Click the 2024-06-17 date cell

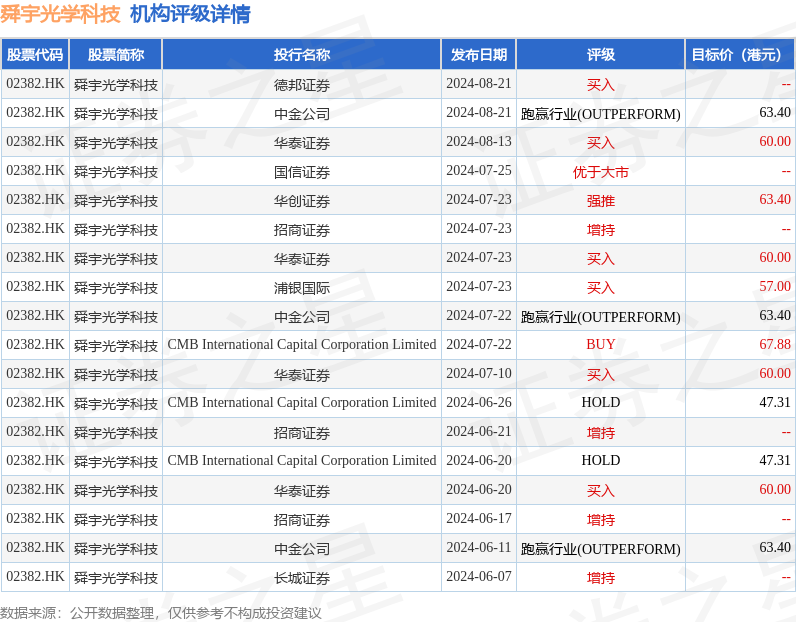(479, 518)
